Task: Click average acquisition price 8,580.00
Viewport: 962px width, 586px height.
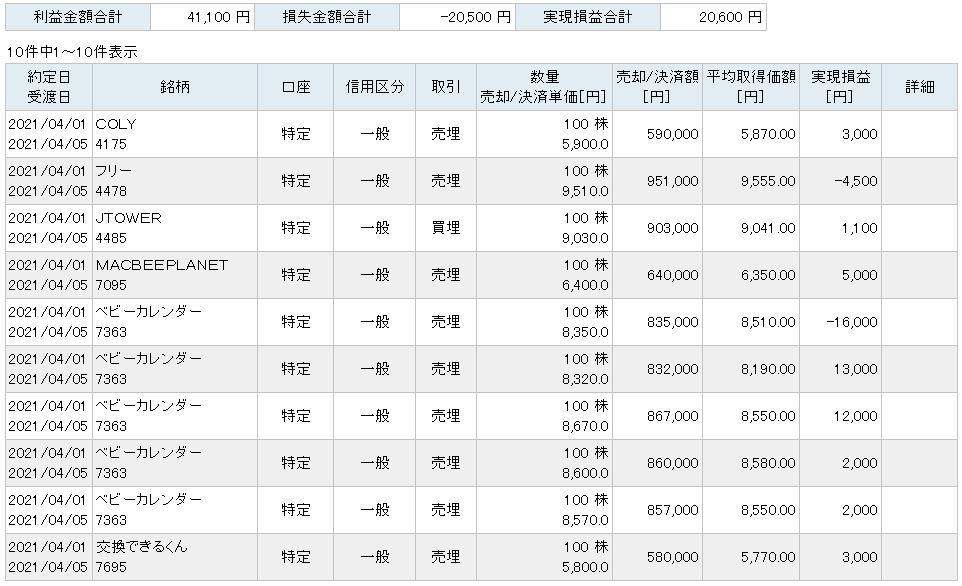Action: pos(768,463)
